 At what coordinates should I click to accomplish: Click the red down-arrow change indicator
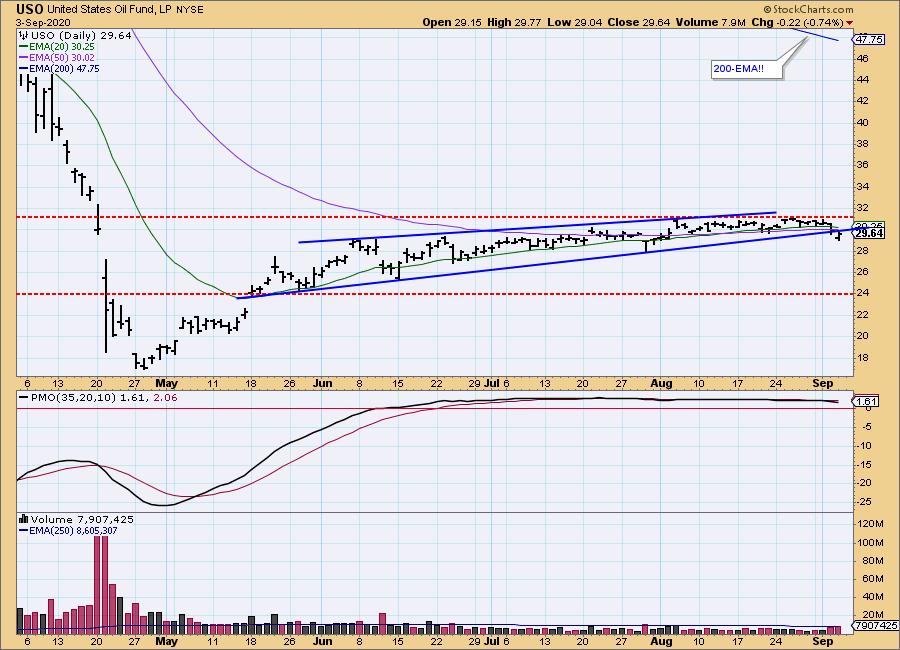[849, 23]
